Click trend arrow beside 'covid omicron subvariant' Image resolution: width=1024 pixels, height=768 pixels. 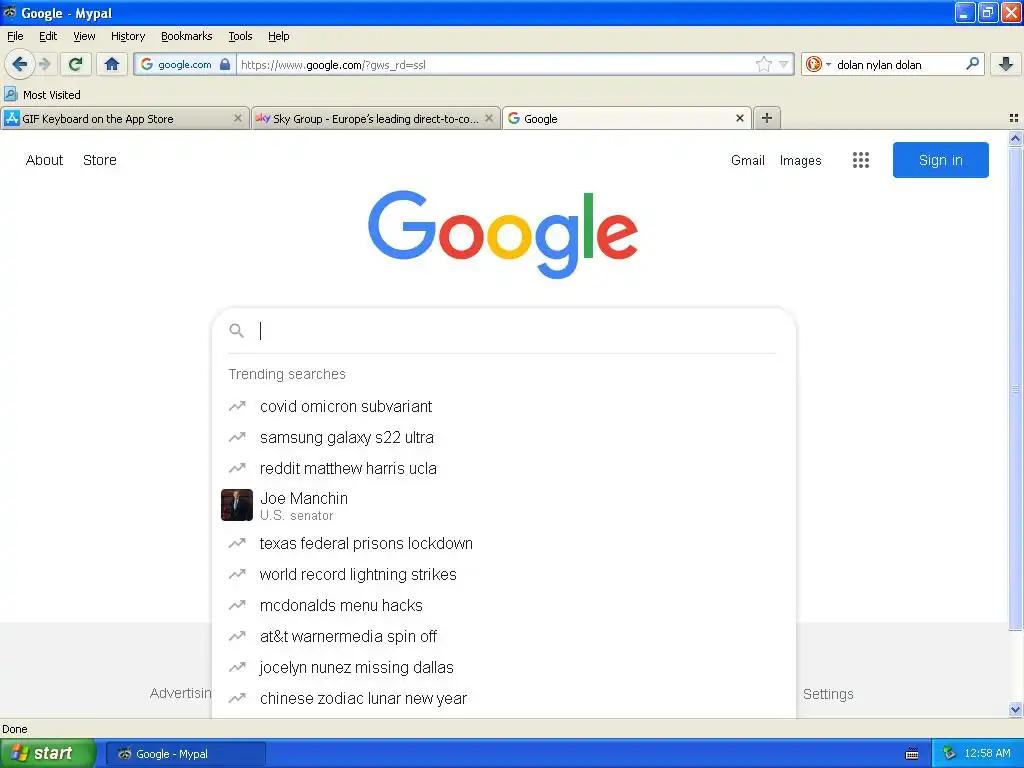[237, 406]
